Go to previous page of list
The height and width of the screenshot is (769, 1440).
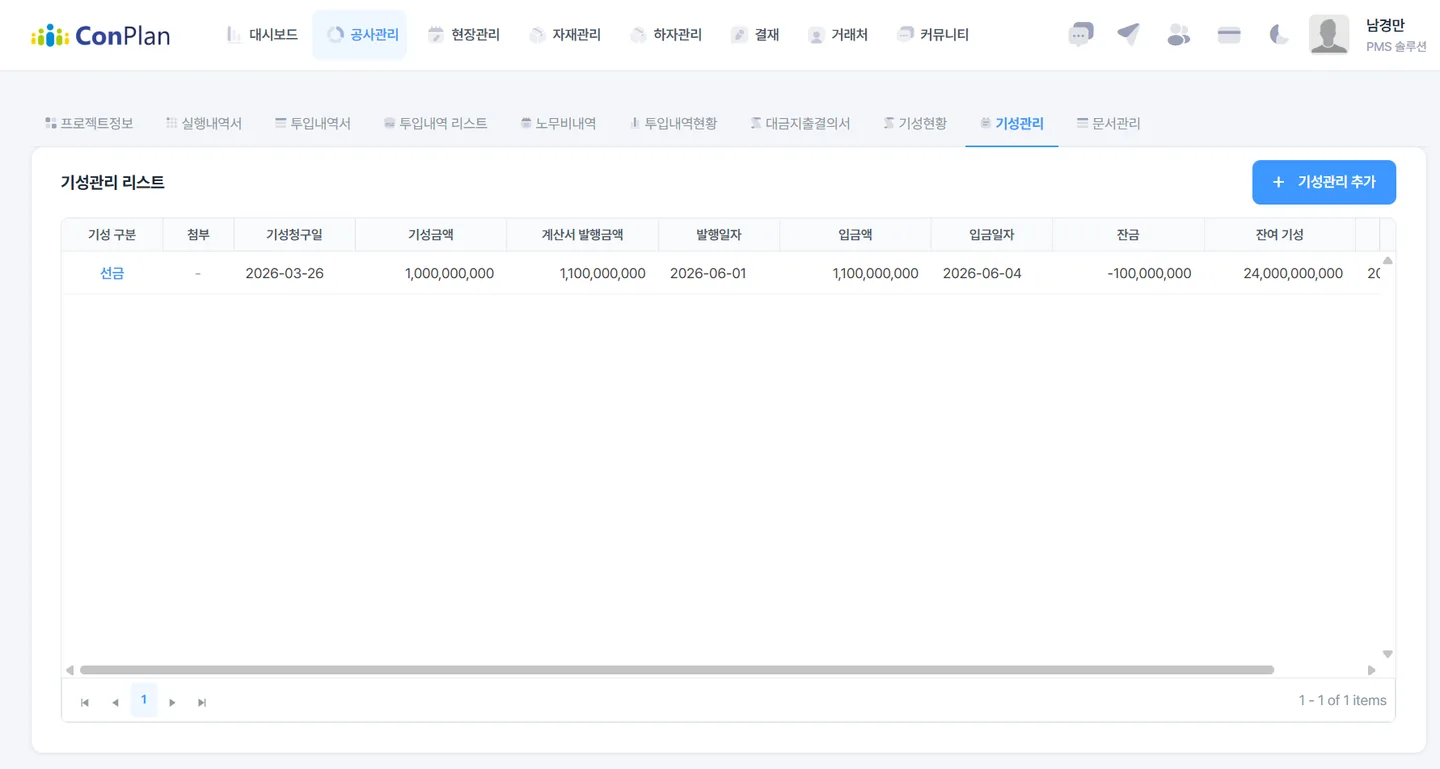(115, 702)
